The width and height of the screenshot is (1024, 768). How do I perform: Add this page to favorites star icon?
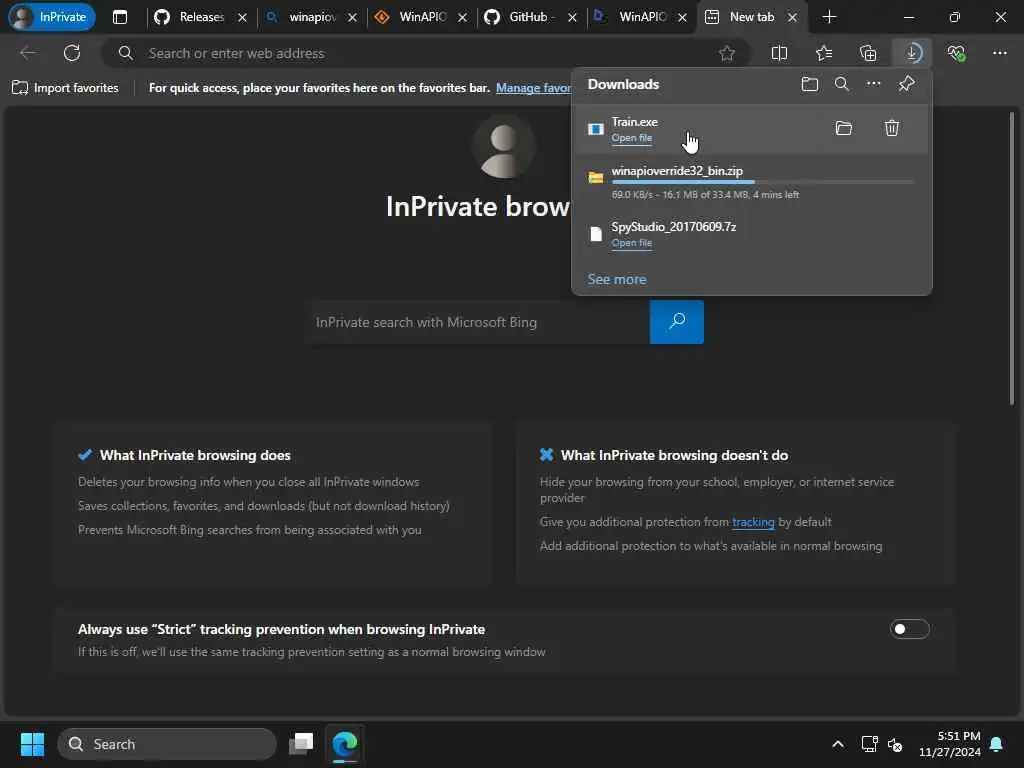pos(727,54)
